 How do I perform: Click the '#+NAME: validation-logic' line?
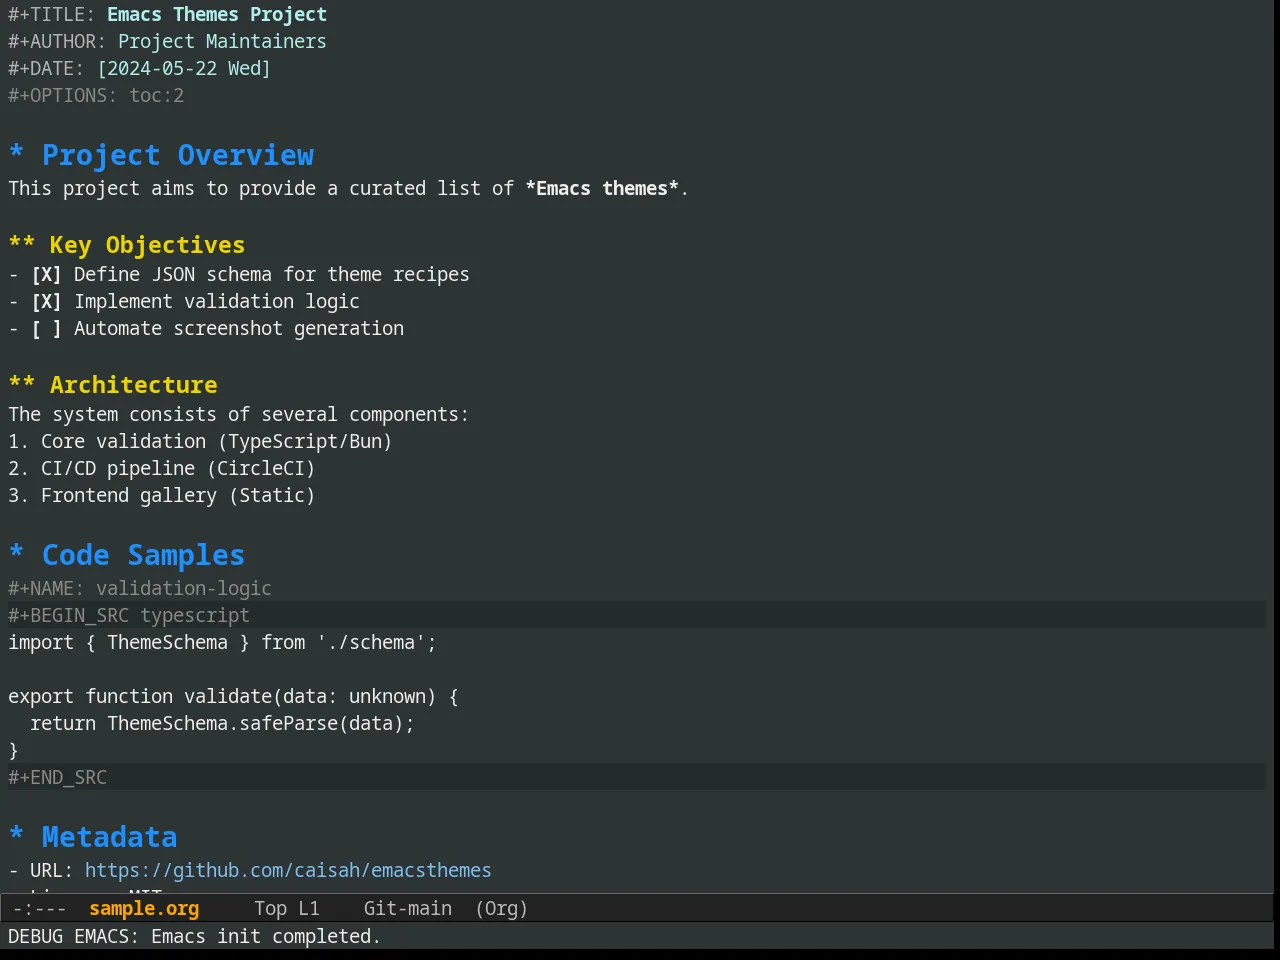click(x=140, y=589)
